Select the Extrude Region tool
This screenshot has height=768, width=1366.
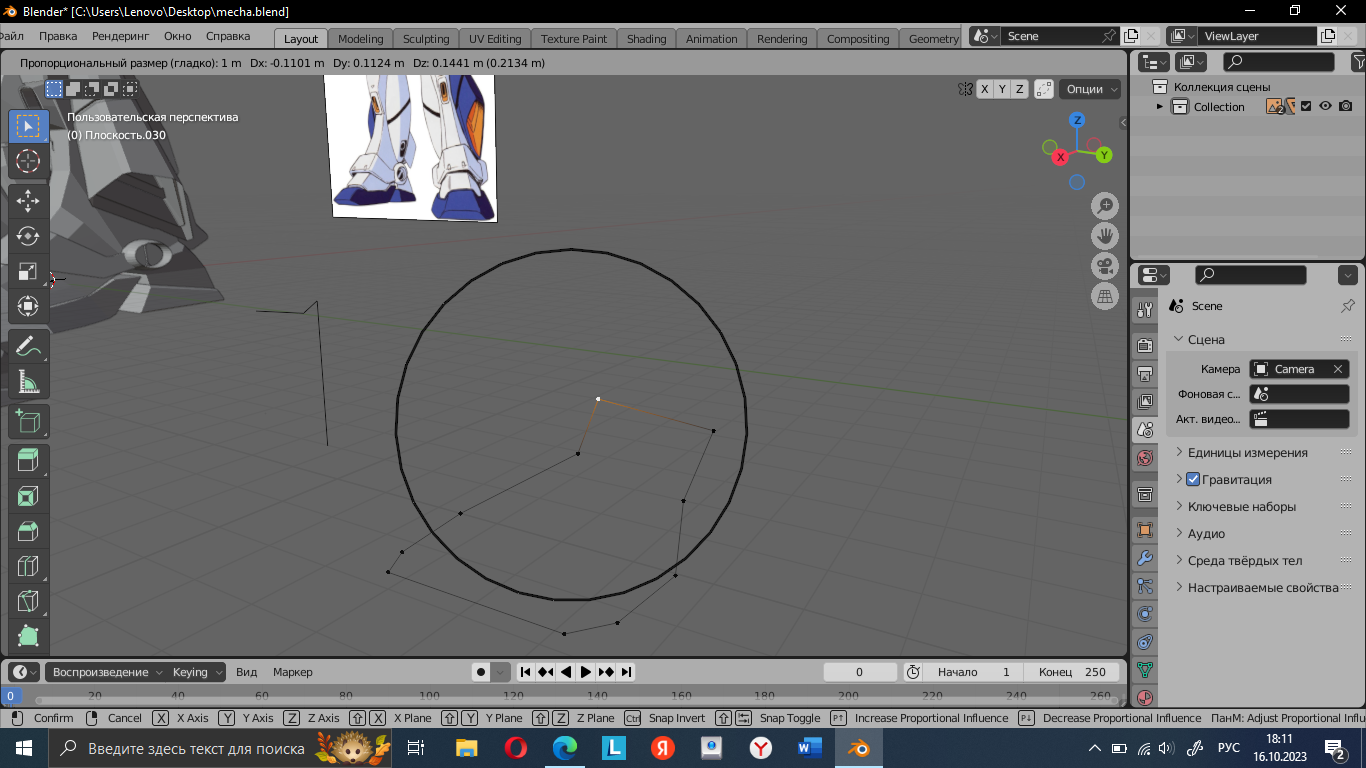click(x=28, y=461)
